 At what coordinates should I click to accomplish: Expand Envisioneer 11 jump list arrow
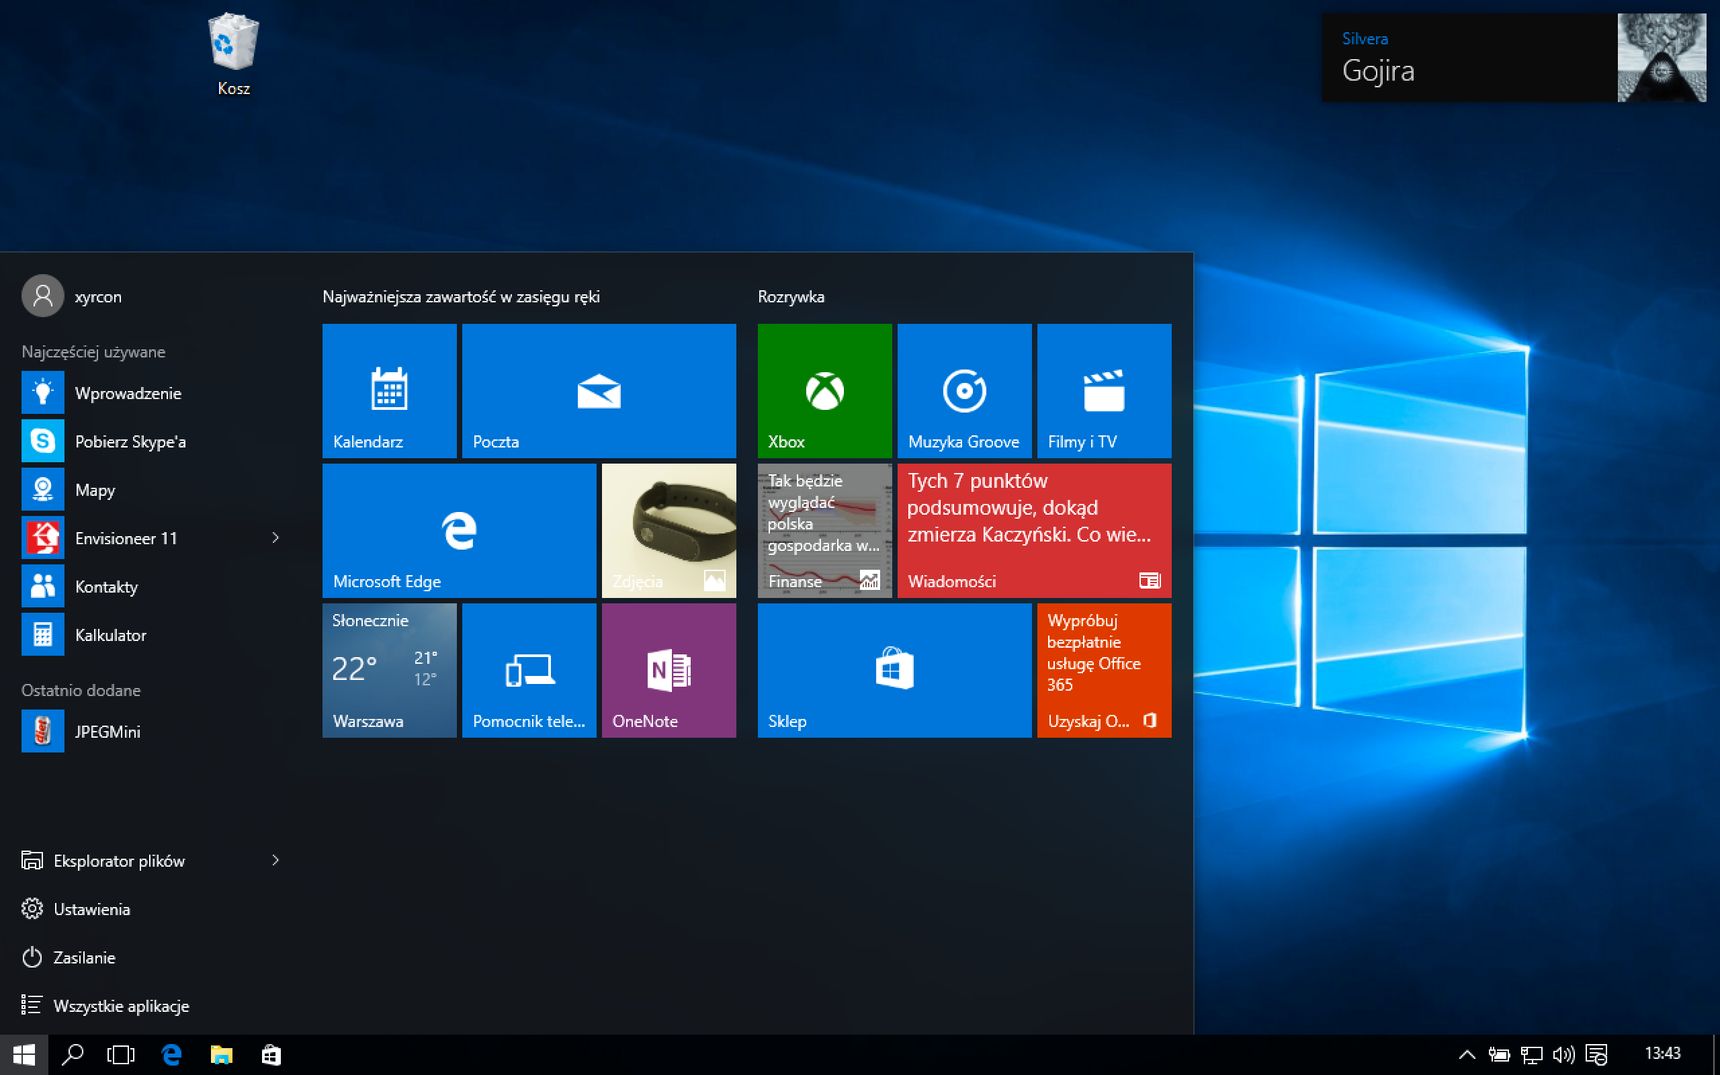(x=275, y=538)
